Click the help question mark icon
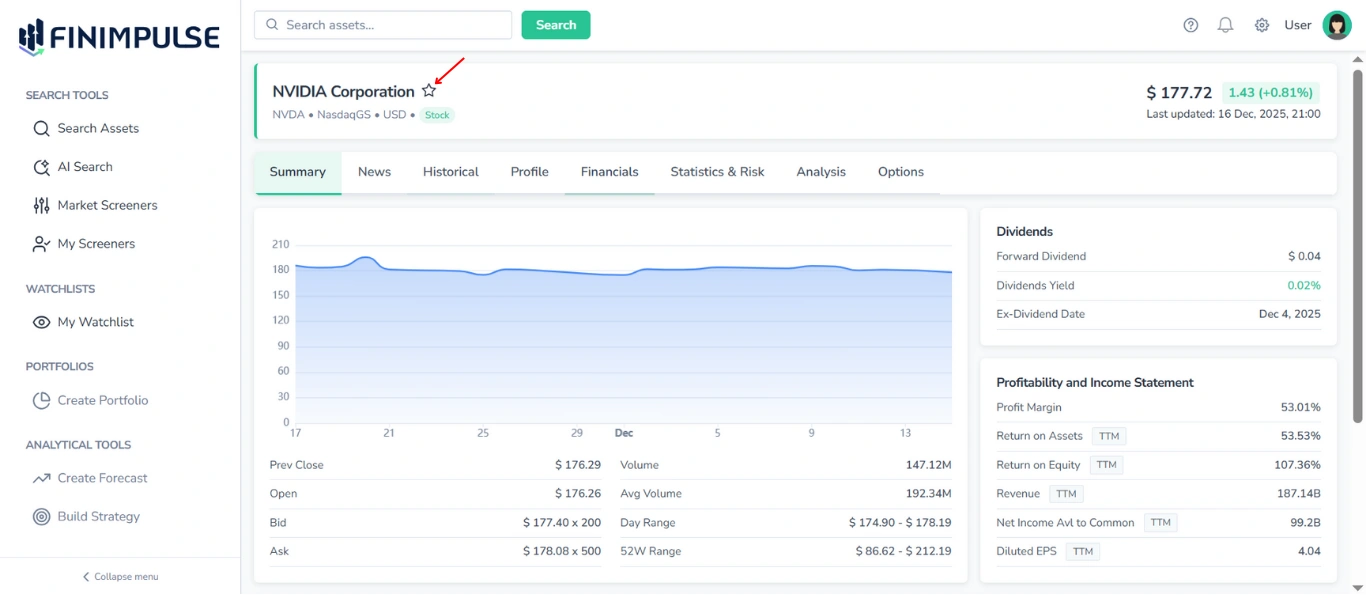1366x595 pixels. pos(1190,24)
